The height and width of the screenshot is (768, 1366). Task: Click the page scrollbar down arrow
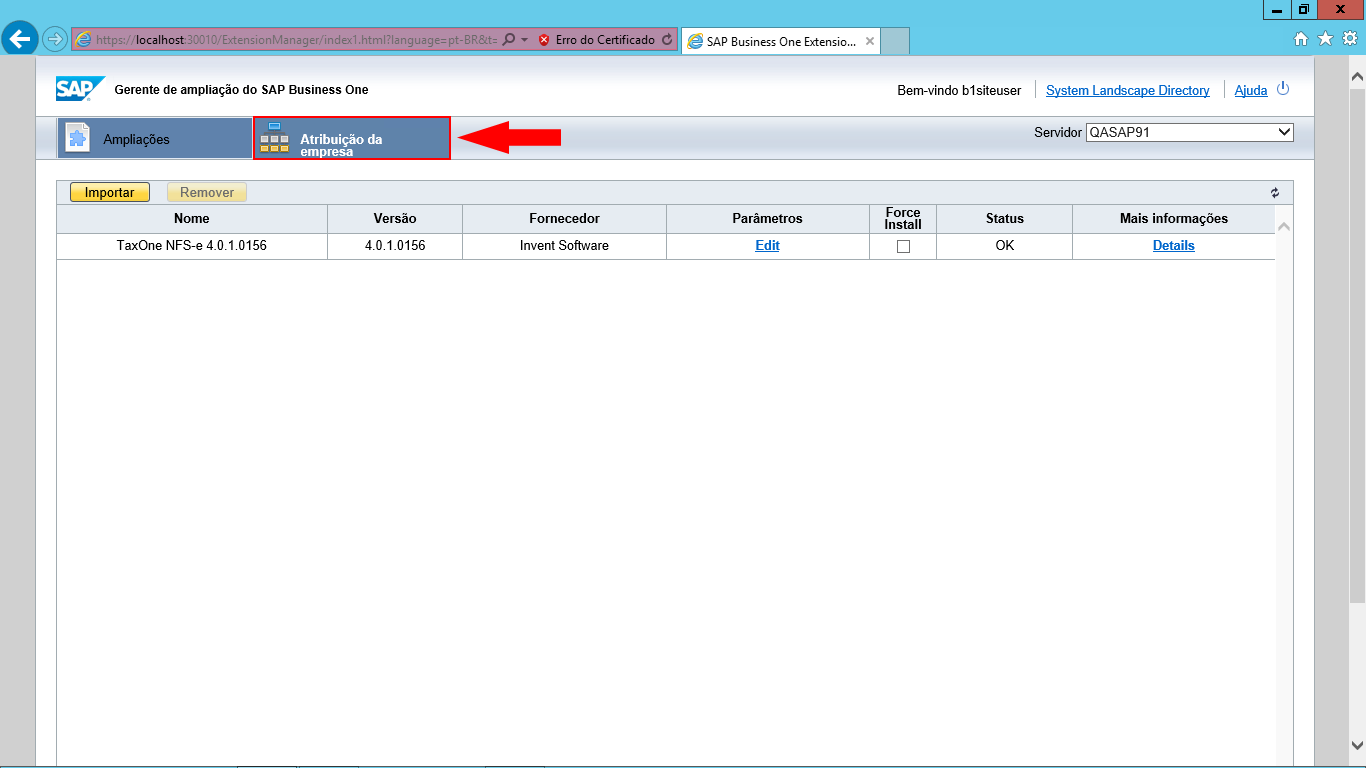[1357, 745]
